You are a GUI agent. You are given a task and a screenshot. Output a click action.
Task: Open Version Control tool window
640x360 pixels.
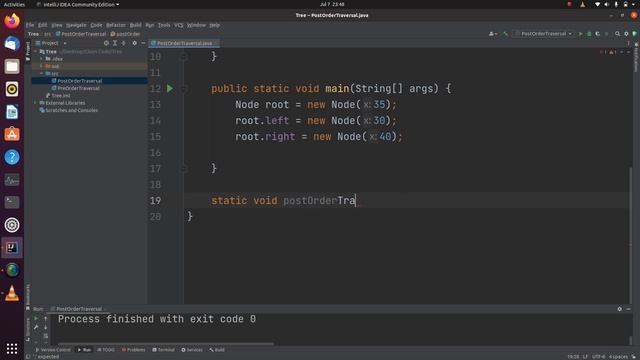click(53, 350)
